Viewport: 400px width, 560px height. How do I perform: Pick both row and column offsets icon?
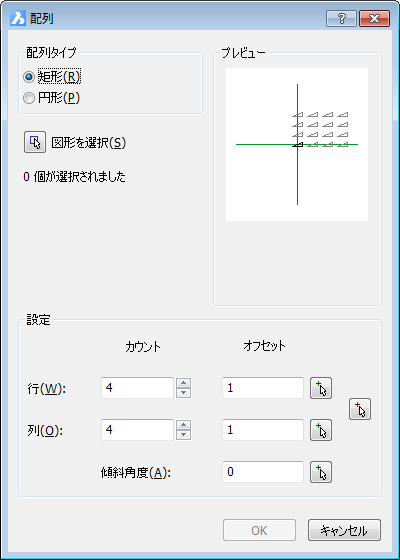pos(360,409)
